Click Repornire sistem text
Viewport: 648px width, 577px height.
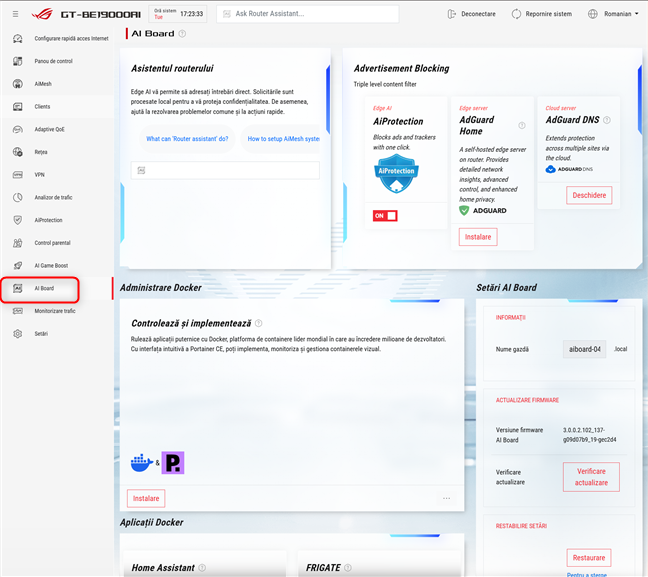[x=548, y=14]
